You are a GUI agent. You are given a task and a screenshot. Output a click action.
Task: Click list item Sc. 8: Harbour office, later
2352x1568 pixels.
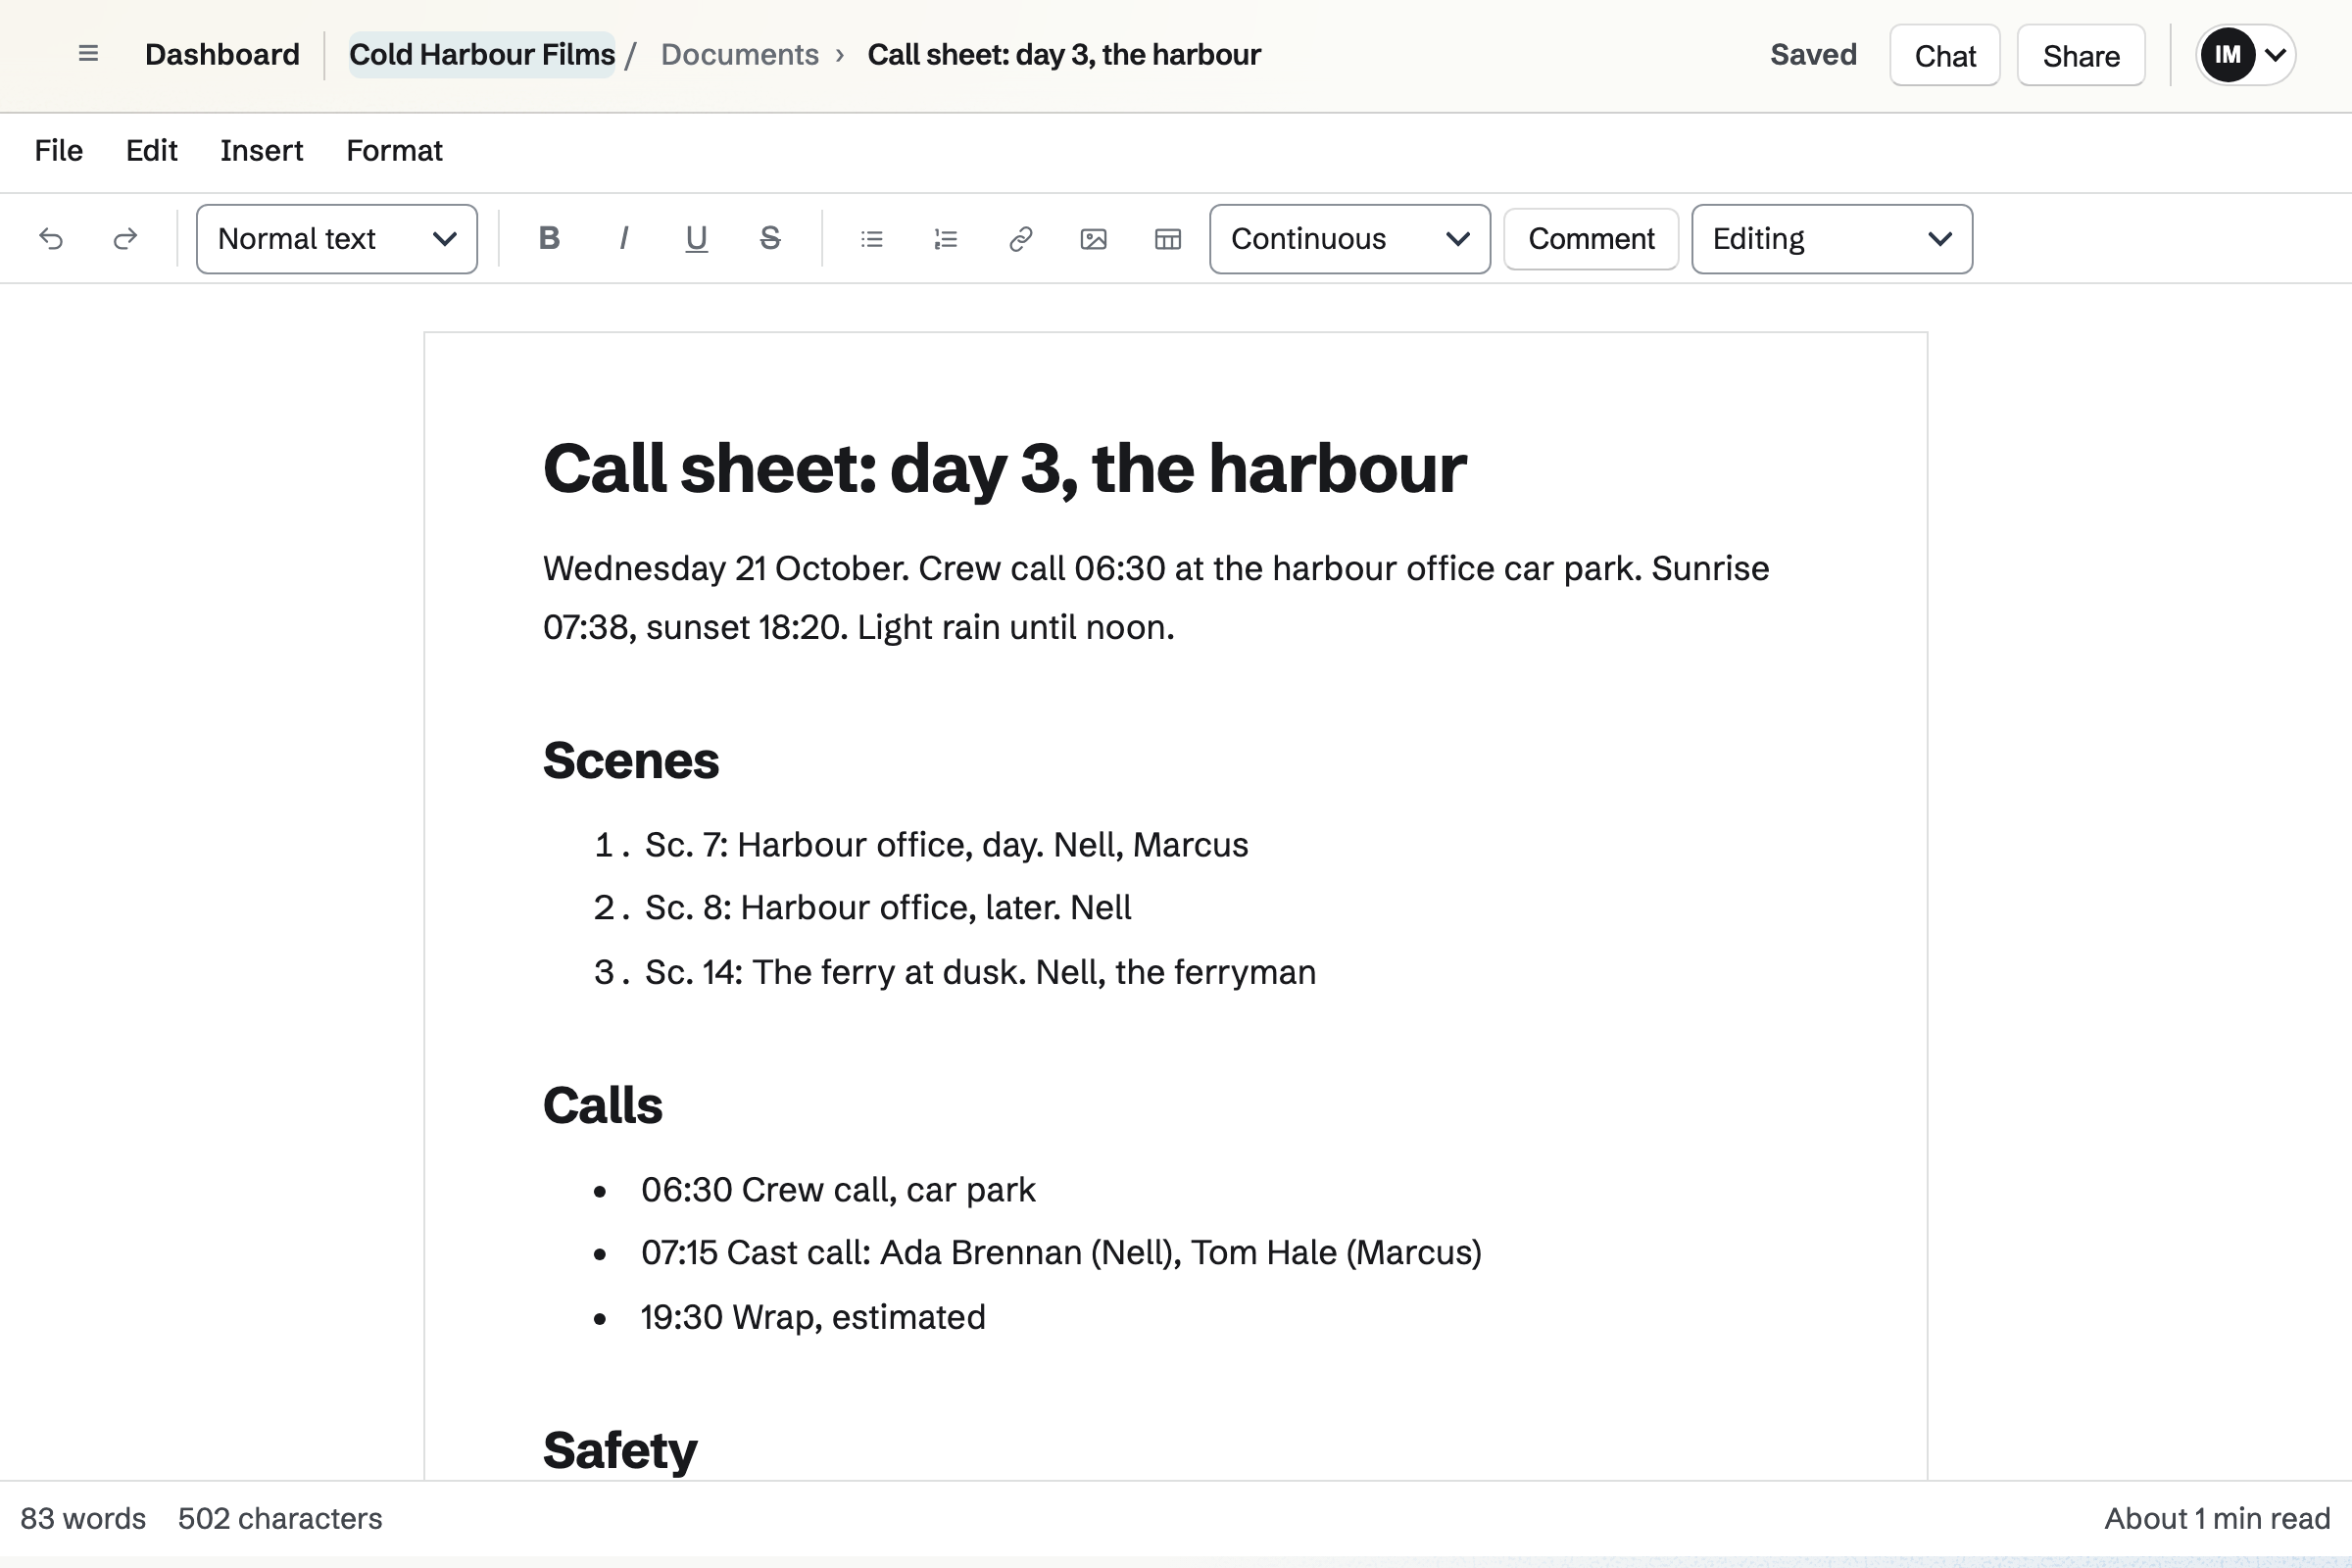tap(888, 908)
